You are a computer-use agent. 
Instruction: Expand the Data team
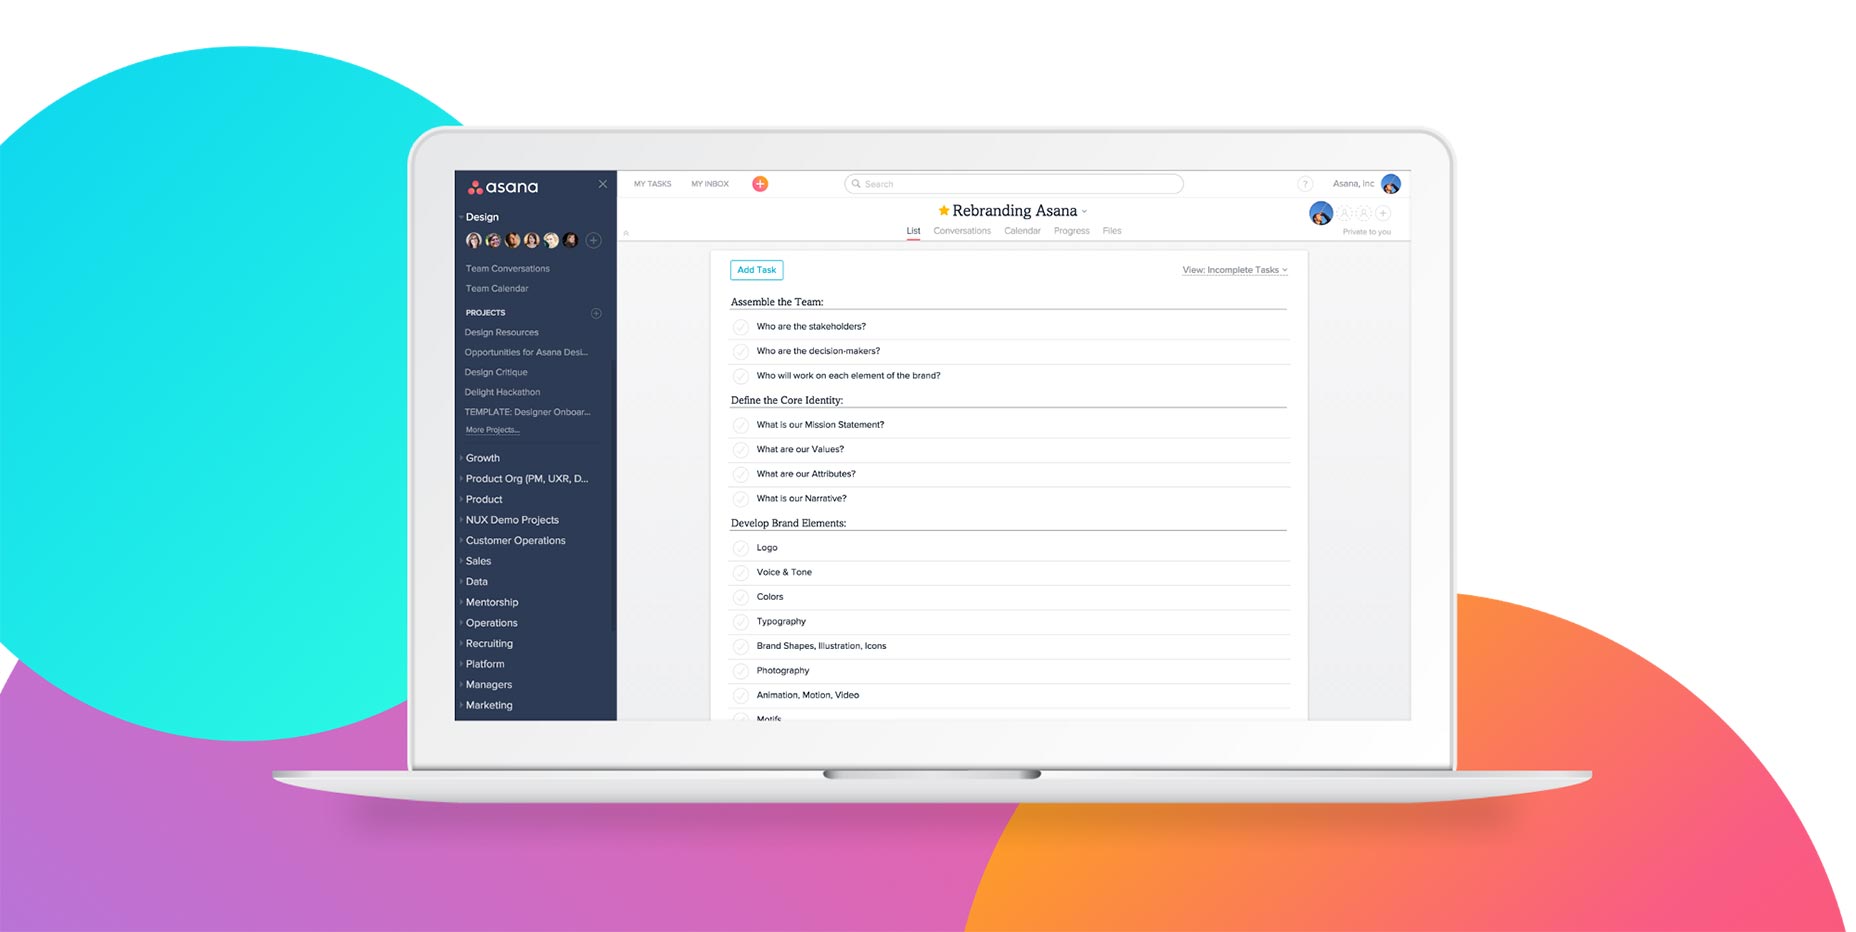[461, 582]
